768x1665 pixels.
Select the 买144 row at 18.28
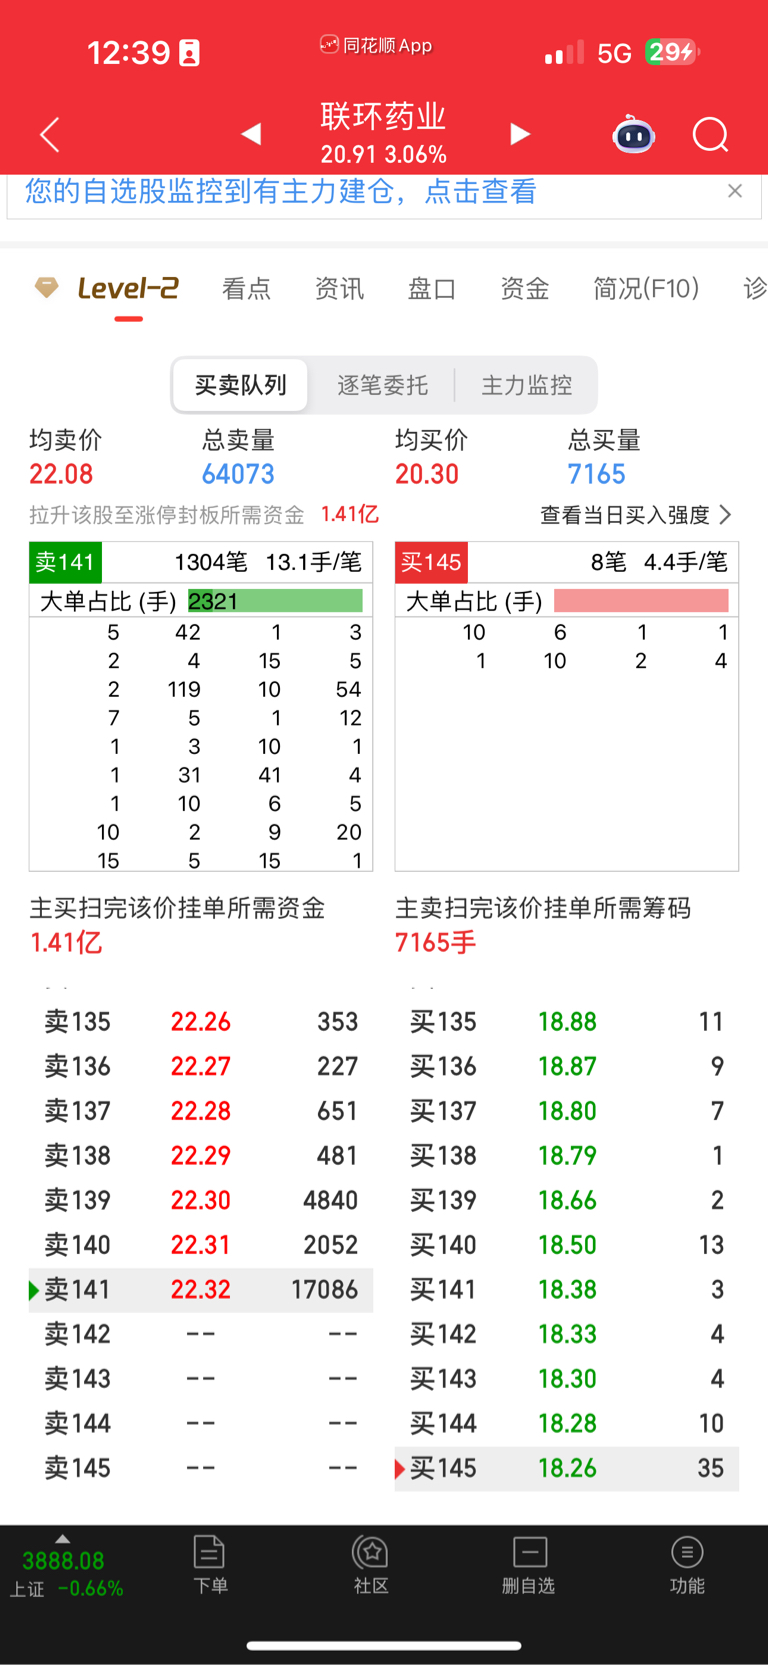[567, 1423]
